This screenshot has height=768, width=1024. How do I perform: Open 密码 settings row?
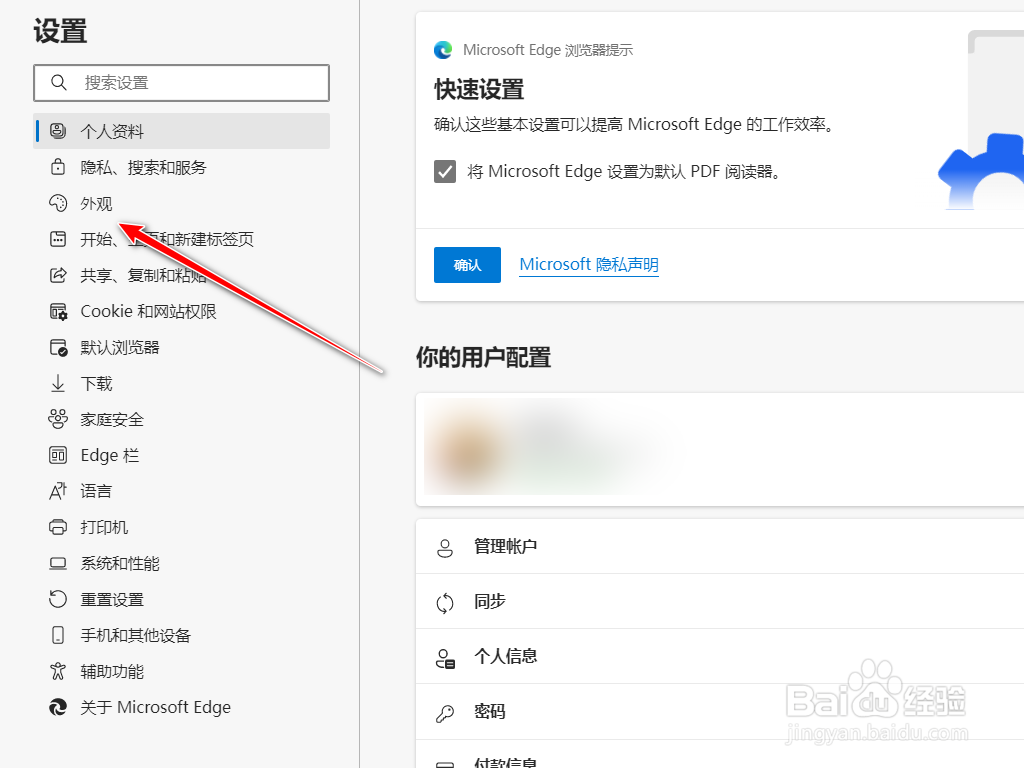click(x=720, y=712)
